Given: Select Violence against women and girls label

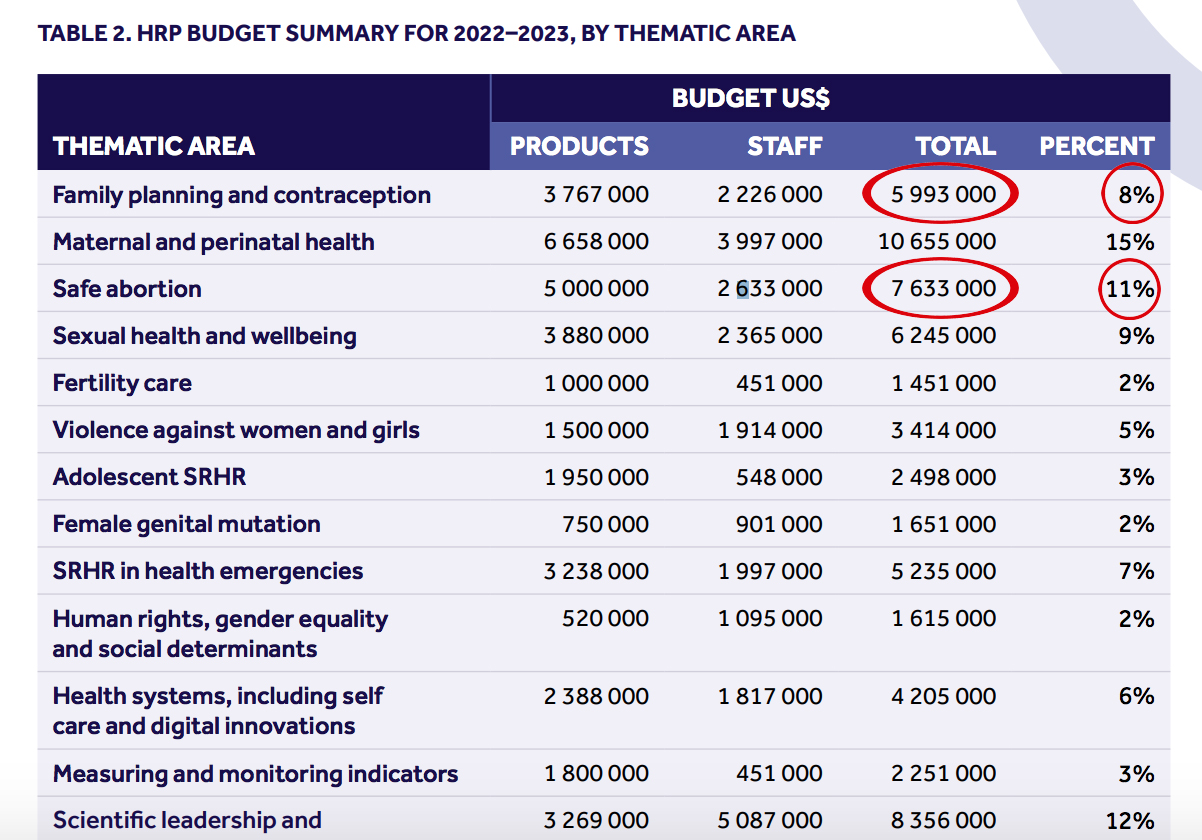Looking at the screenshot, I should click(236, 430).
